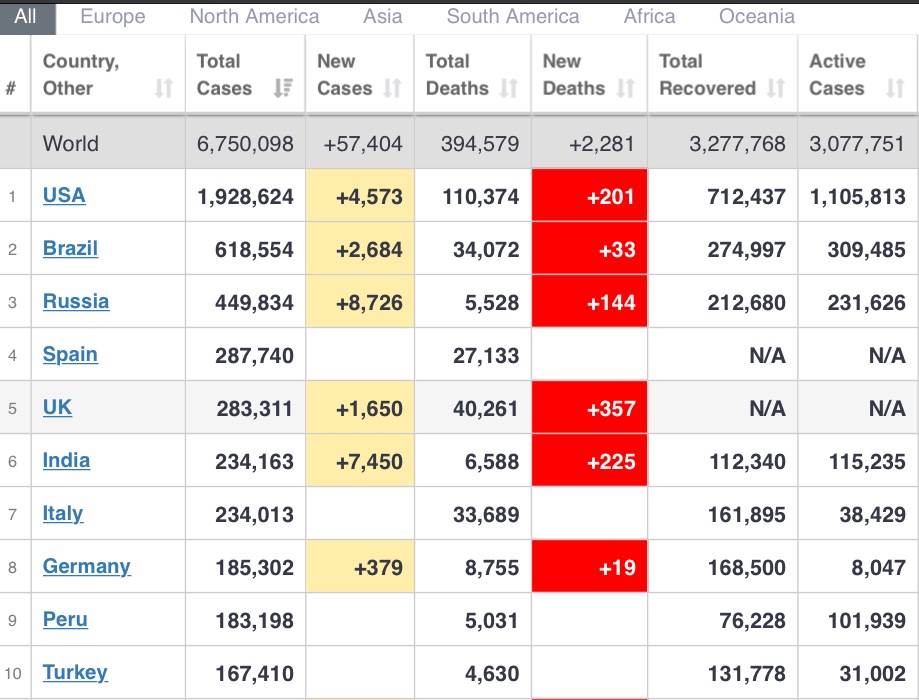Click Peru total cases 183,198
The image size is (919, 700).
tap(254, 620)
